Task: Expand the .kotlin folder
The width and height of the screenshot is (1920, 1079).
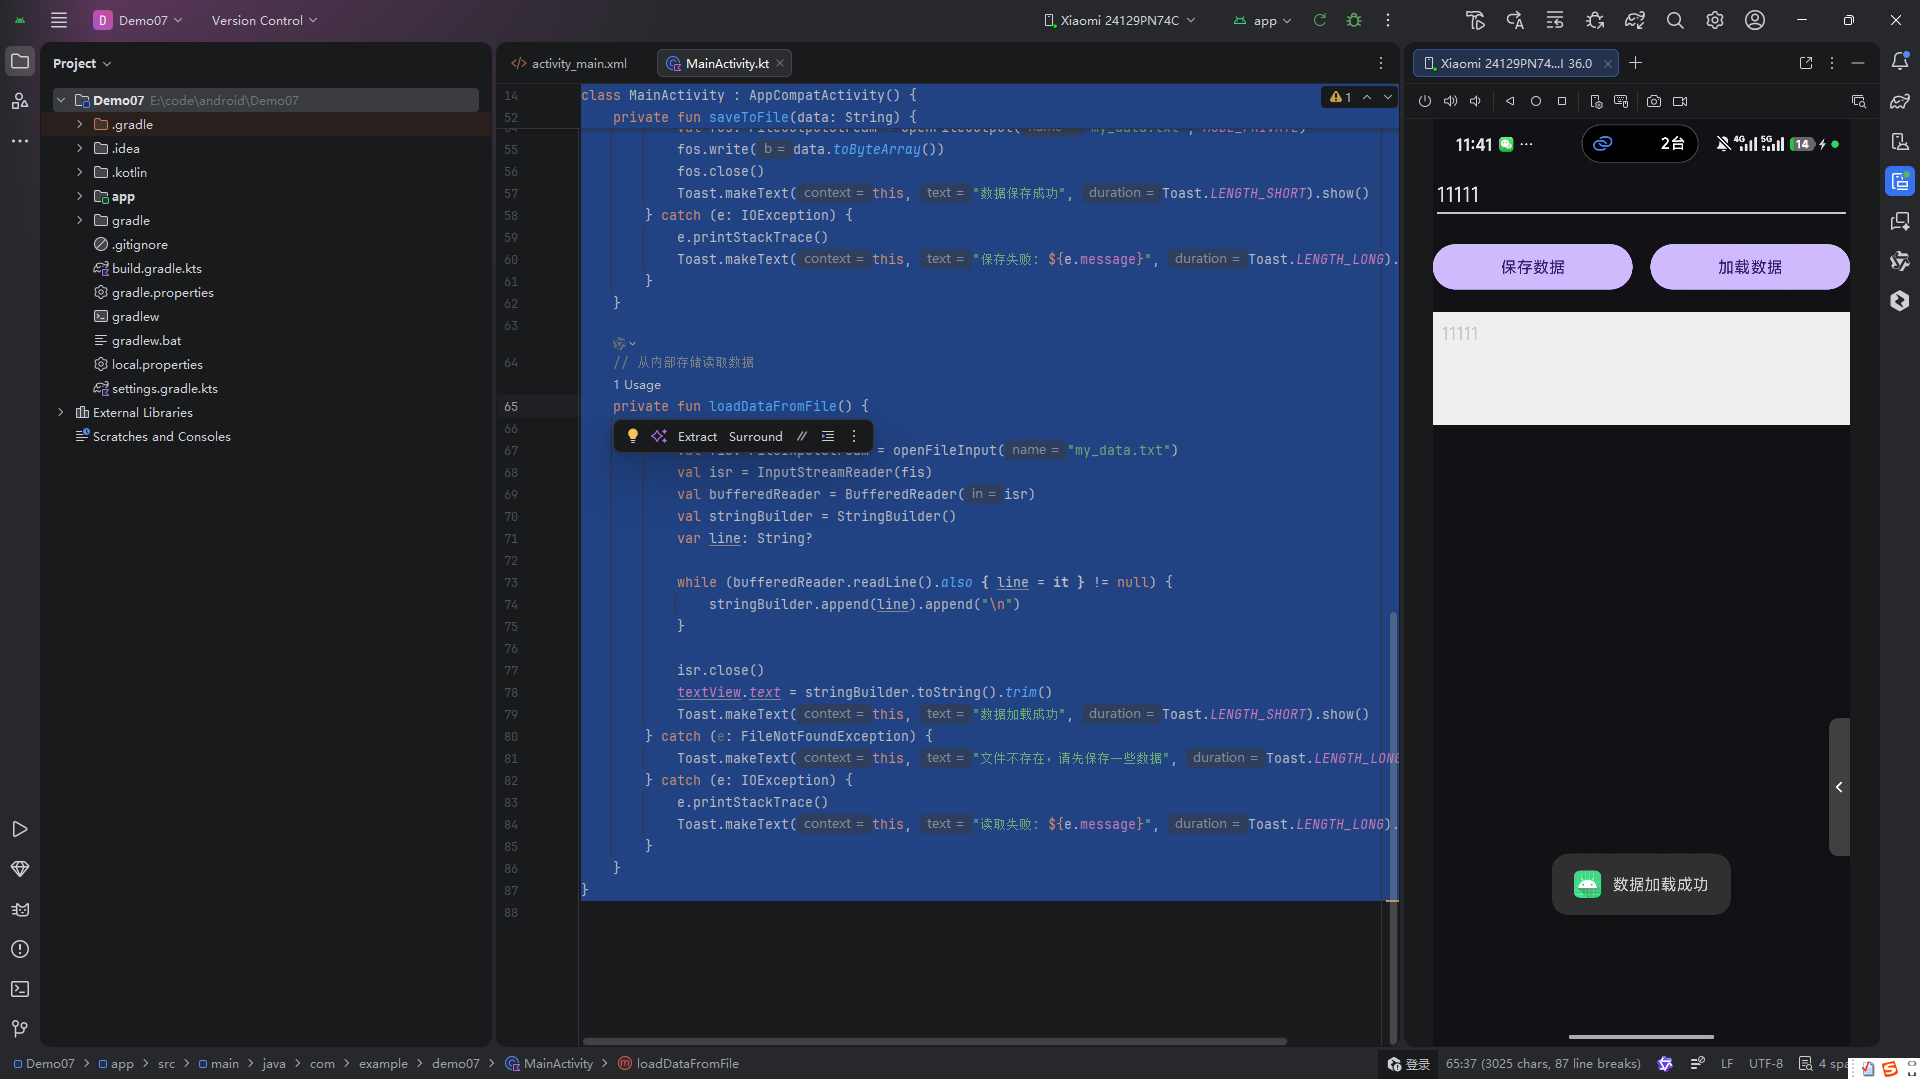Action: [x=80, y=172]
